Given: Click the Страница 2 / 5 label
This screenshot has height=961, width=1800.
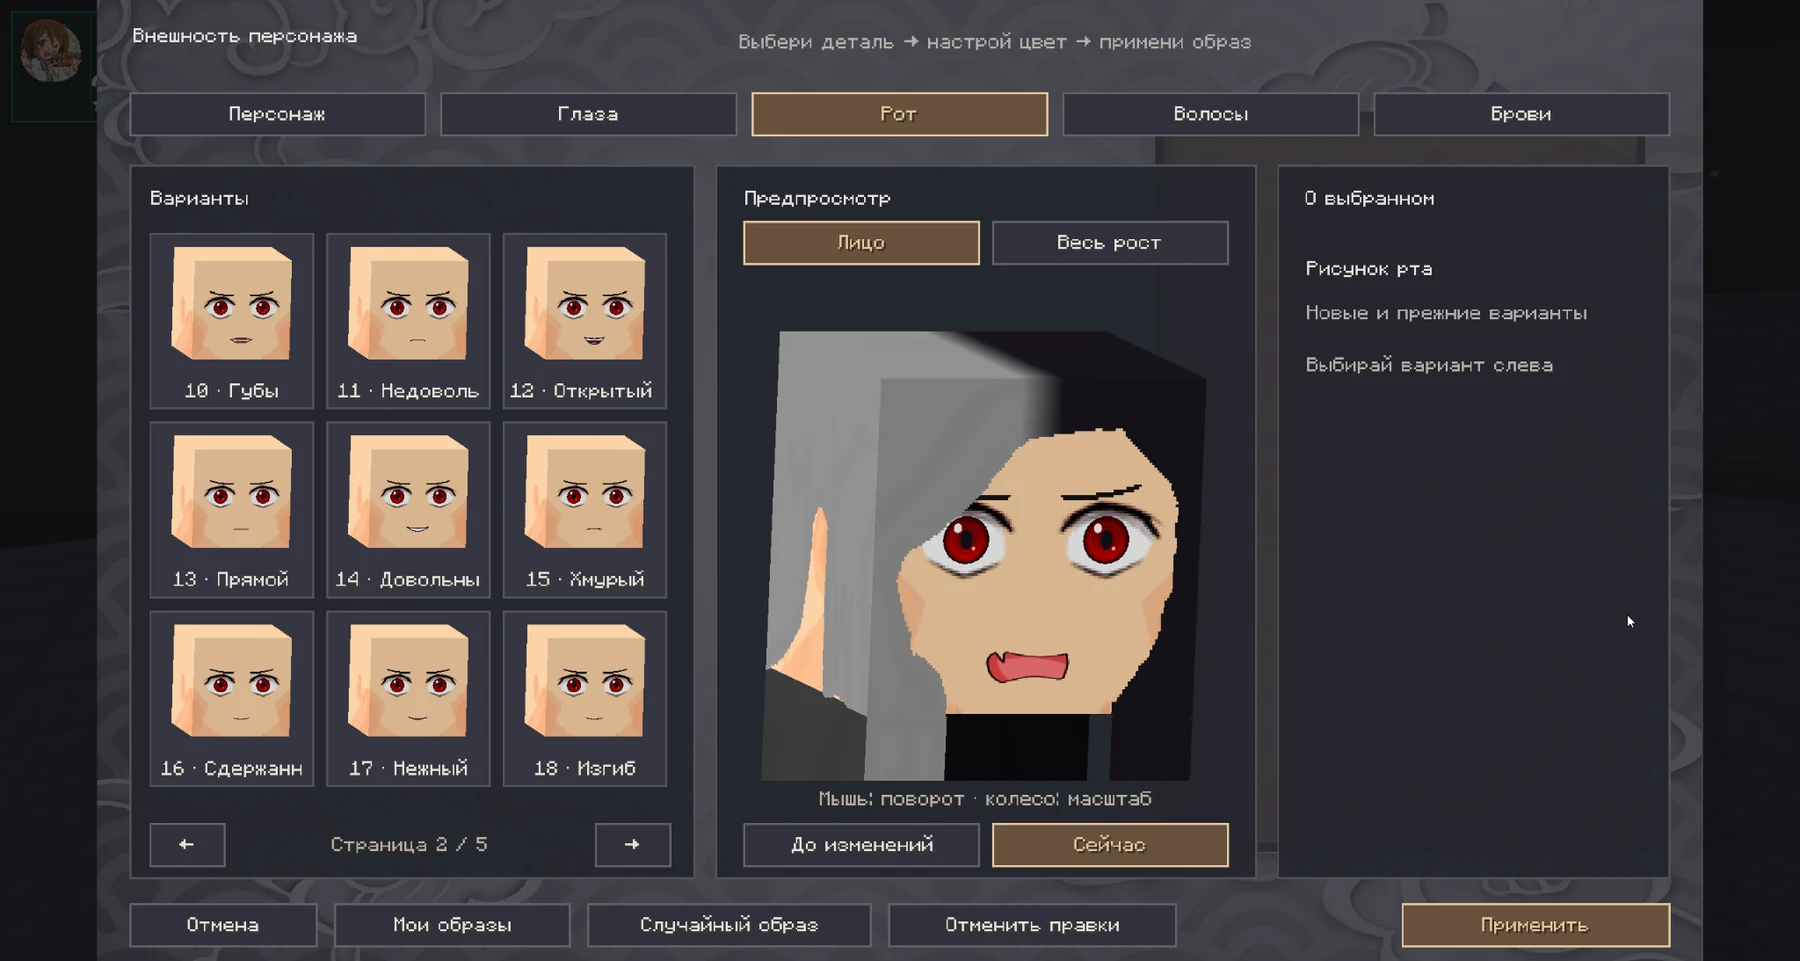Looking at the screenshot, I should (409, 845).
